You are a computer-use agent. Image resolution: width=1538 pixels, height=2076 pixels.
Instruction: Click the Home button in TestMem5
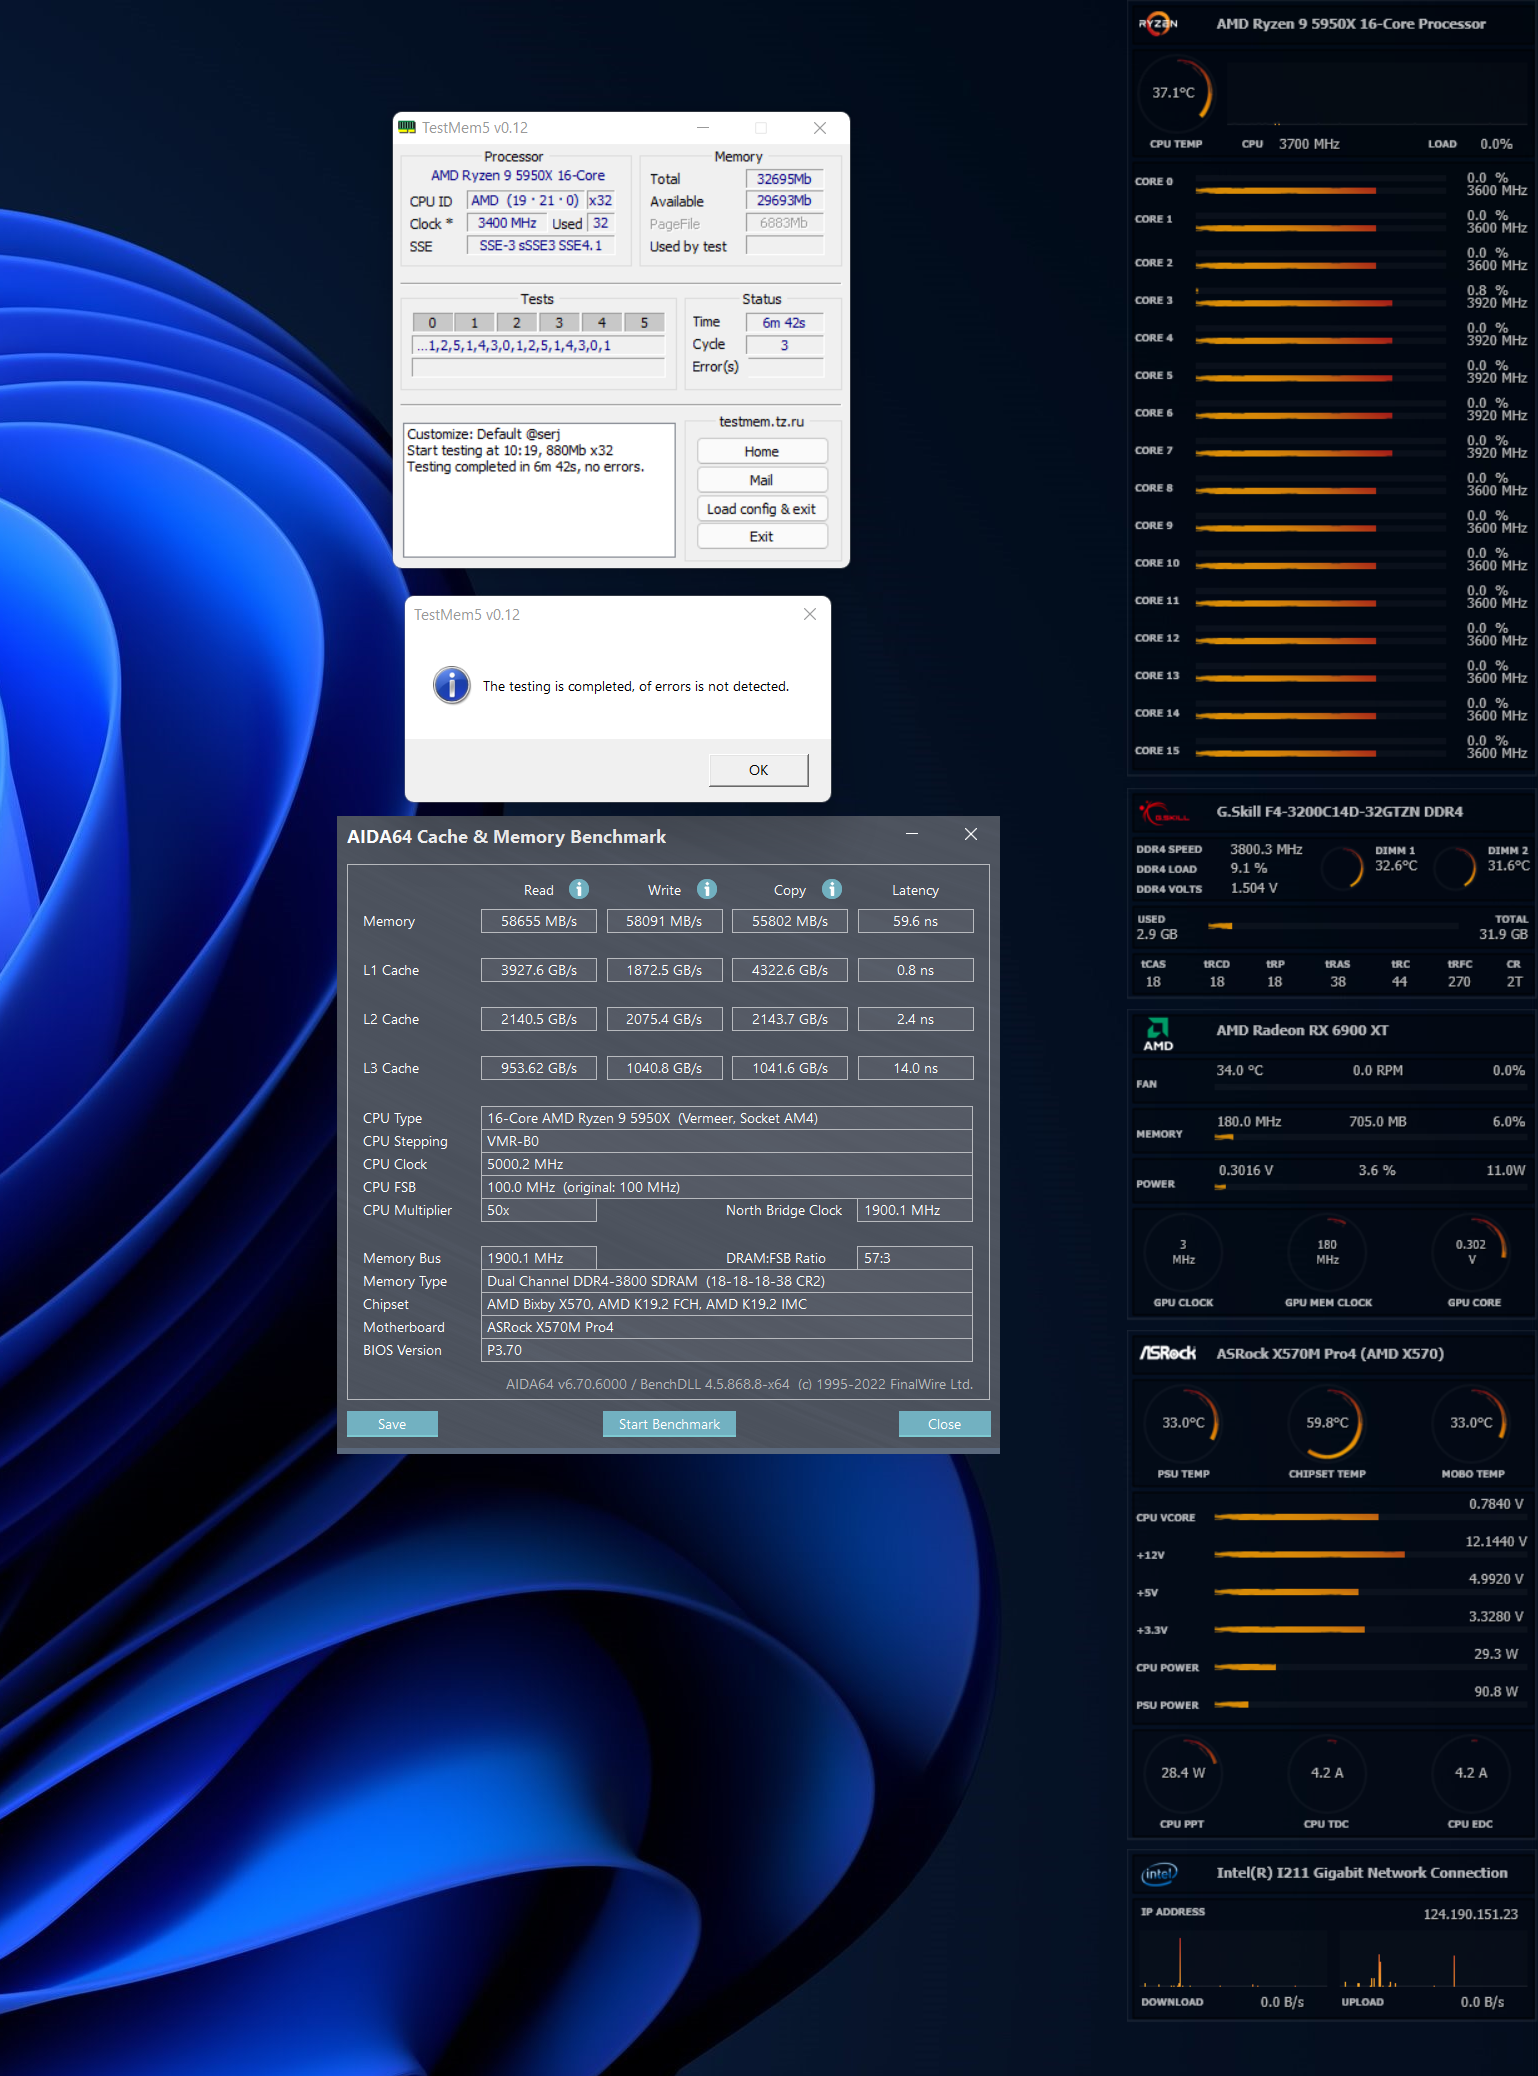[762, 452]
